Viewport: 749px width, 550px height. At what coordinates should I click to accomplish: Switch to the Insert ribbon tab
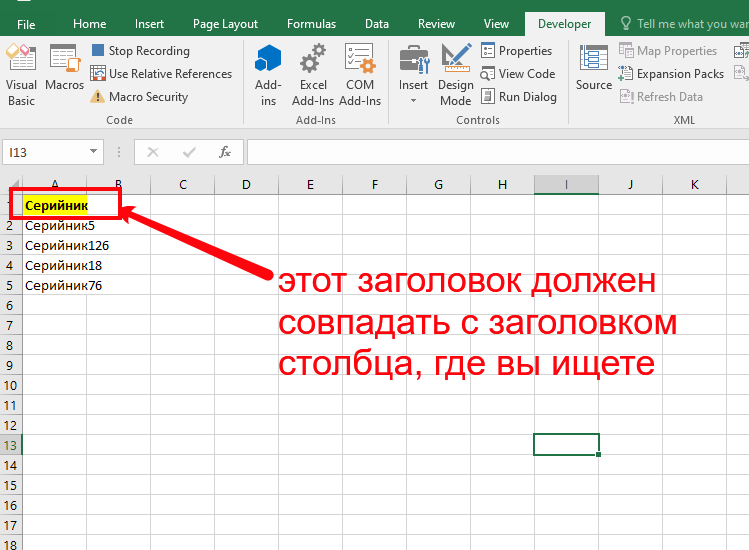pos(149,24)
